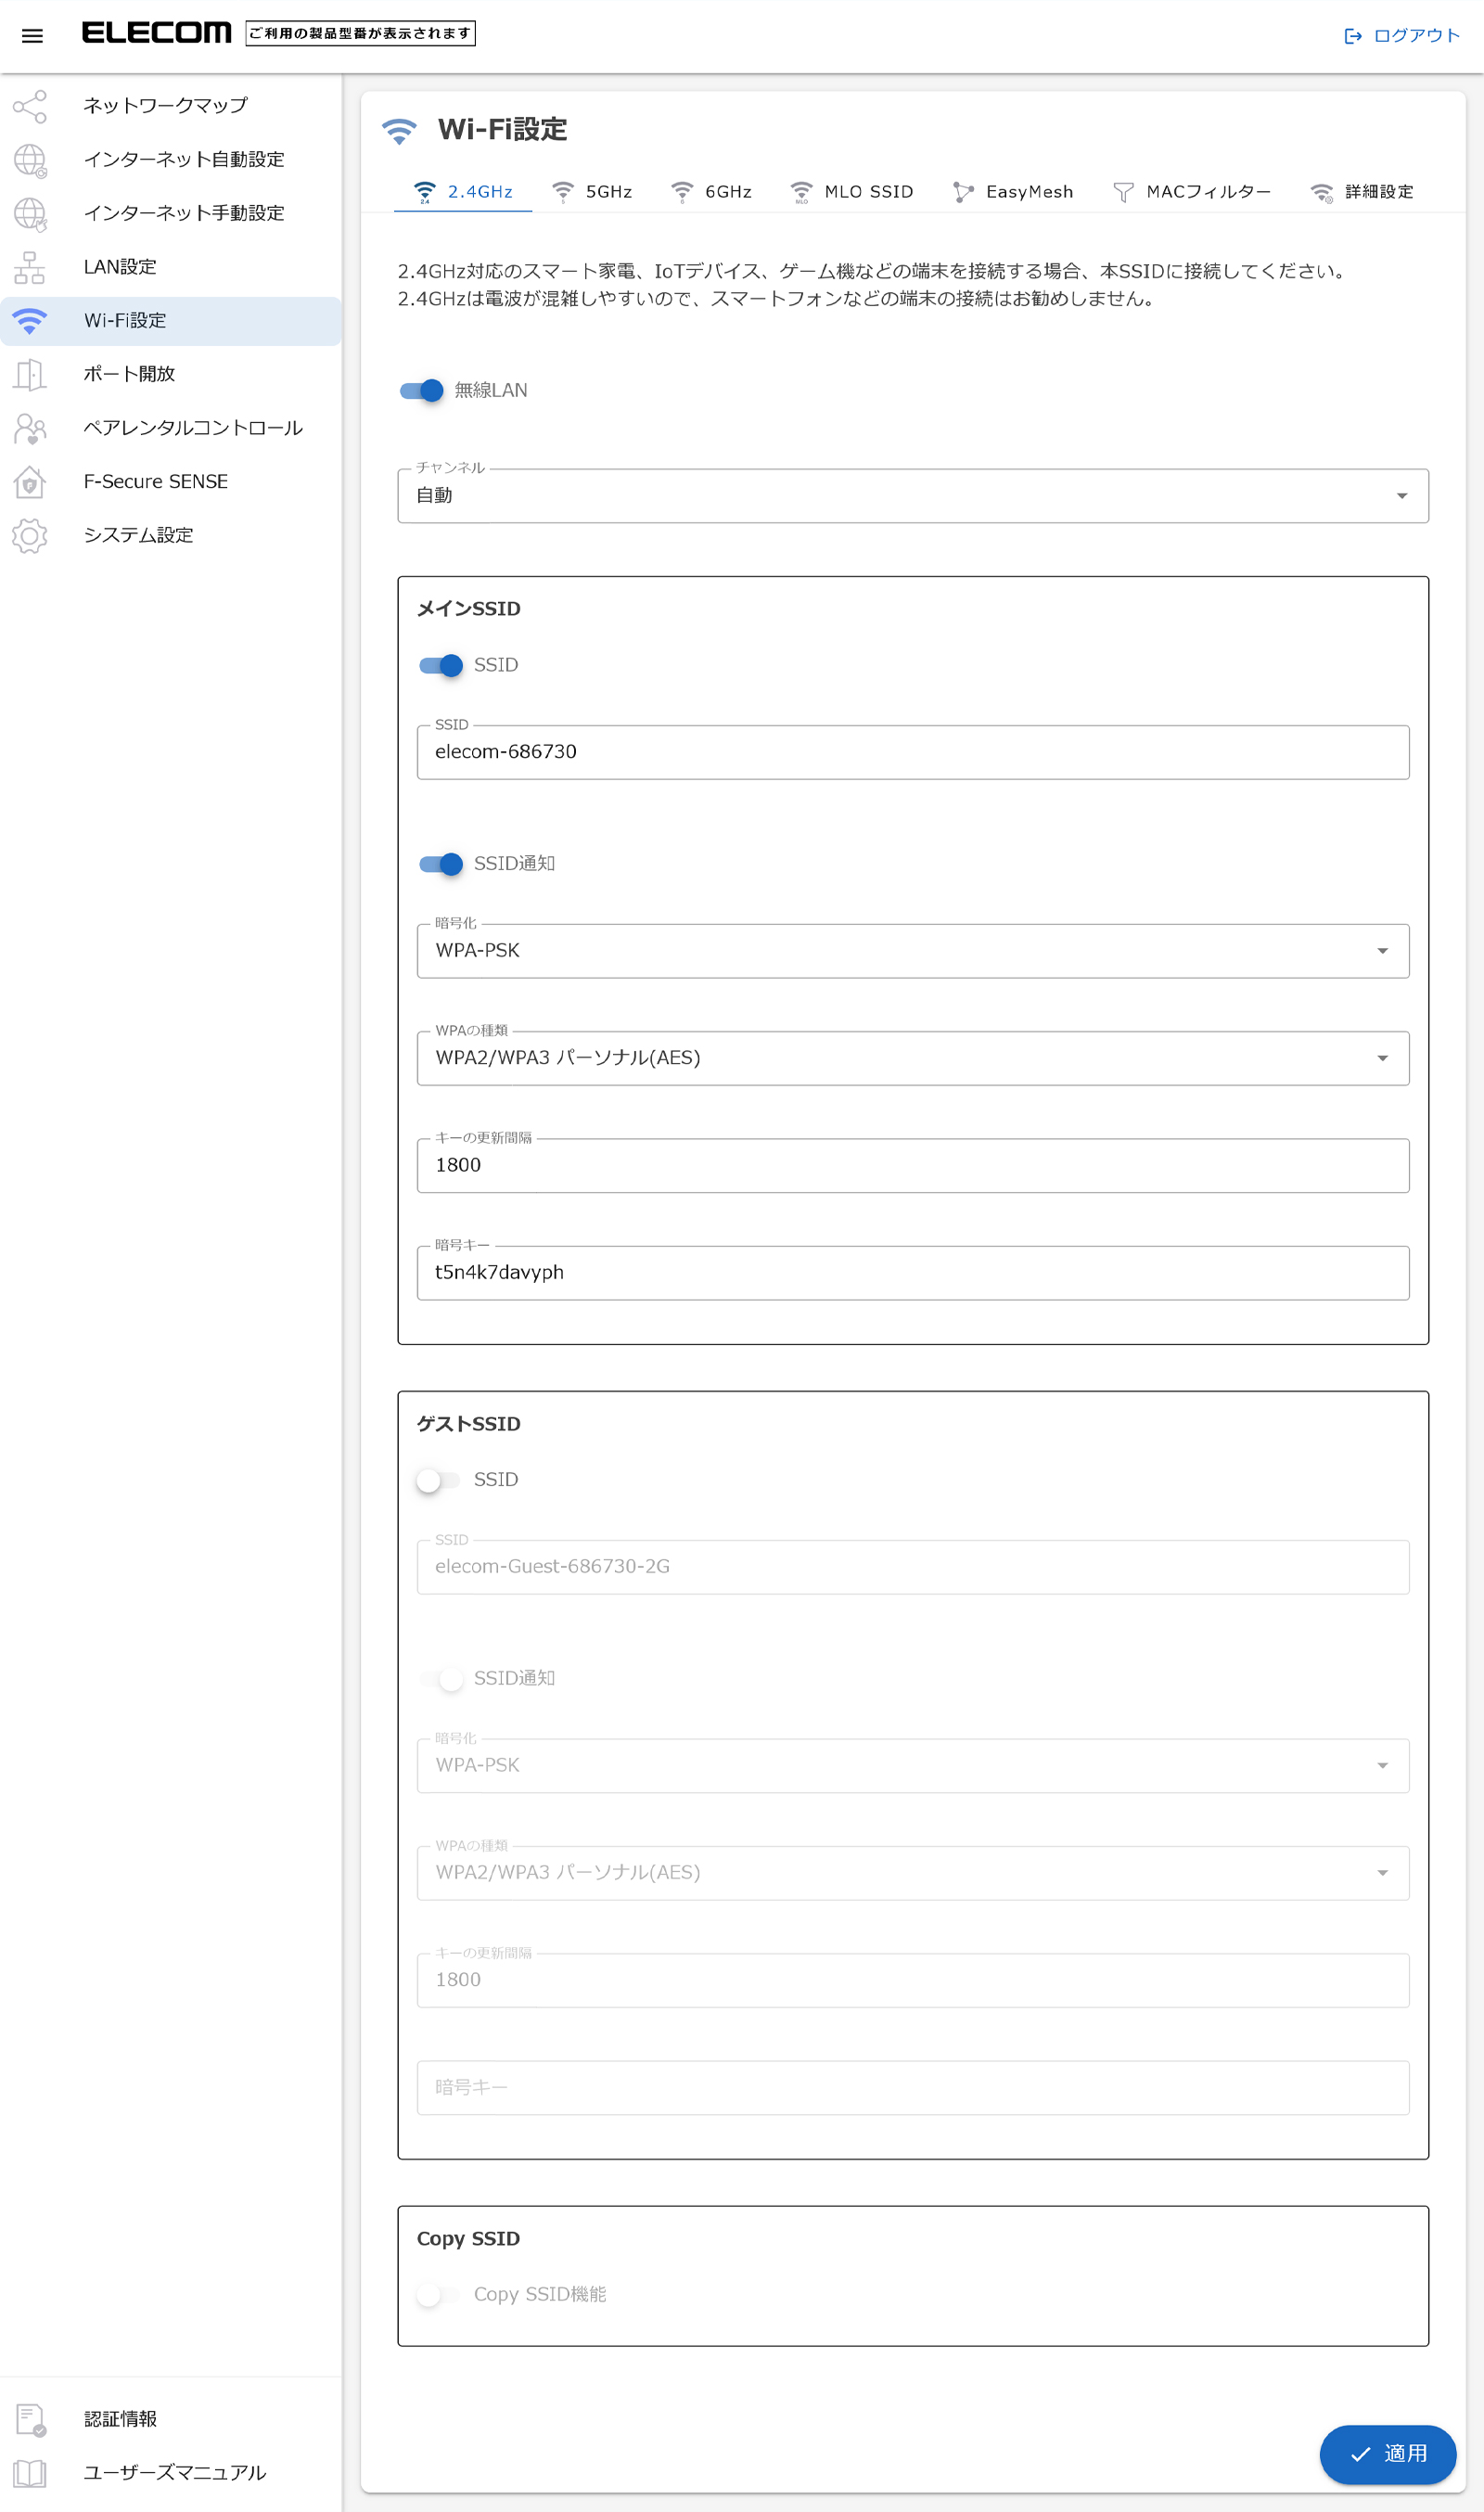
Task: Click the main SSID name input field
Action: point(912,752)
